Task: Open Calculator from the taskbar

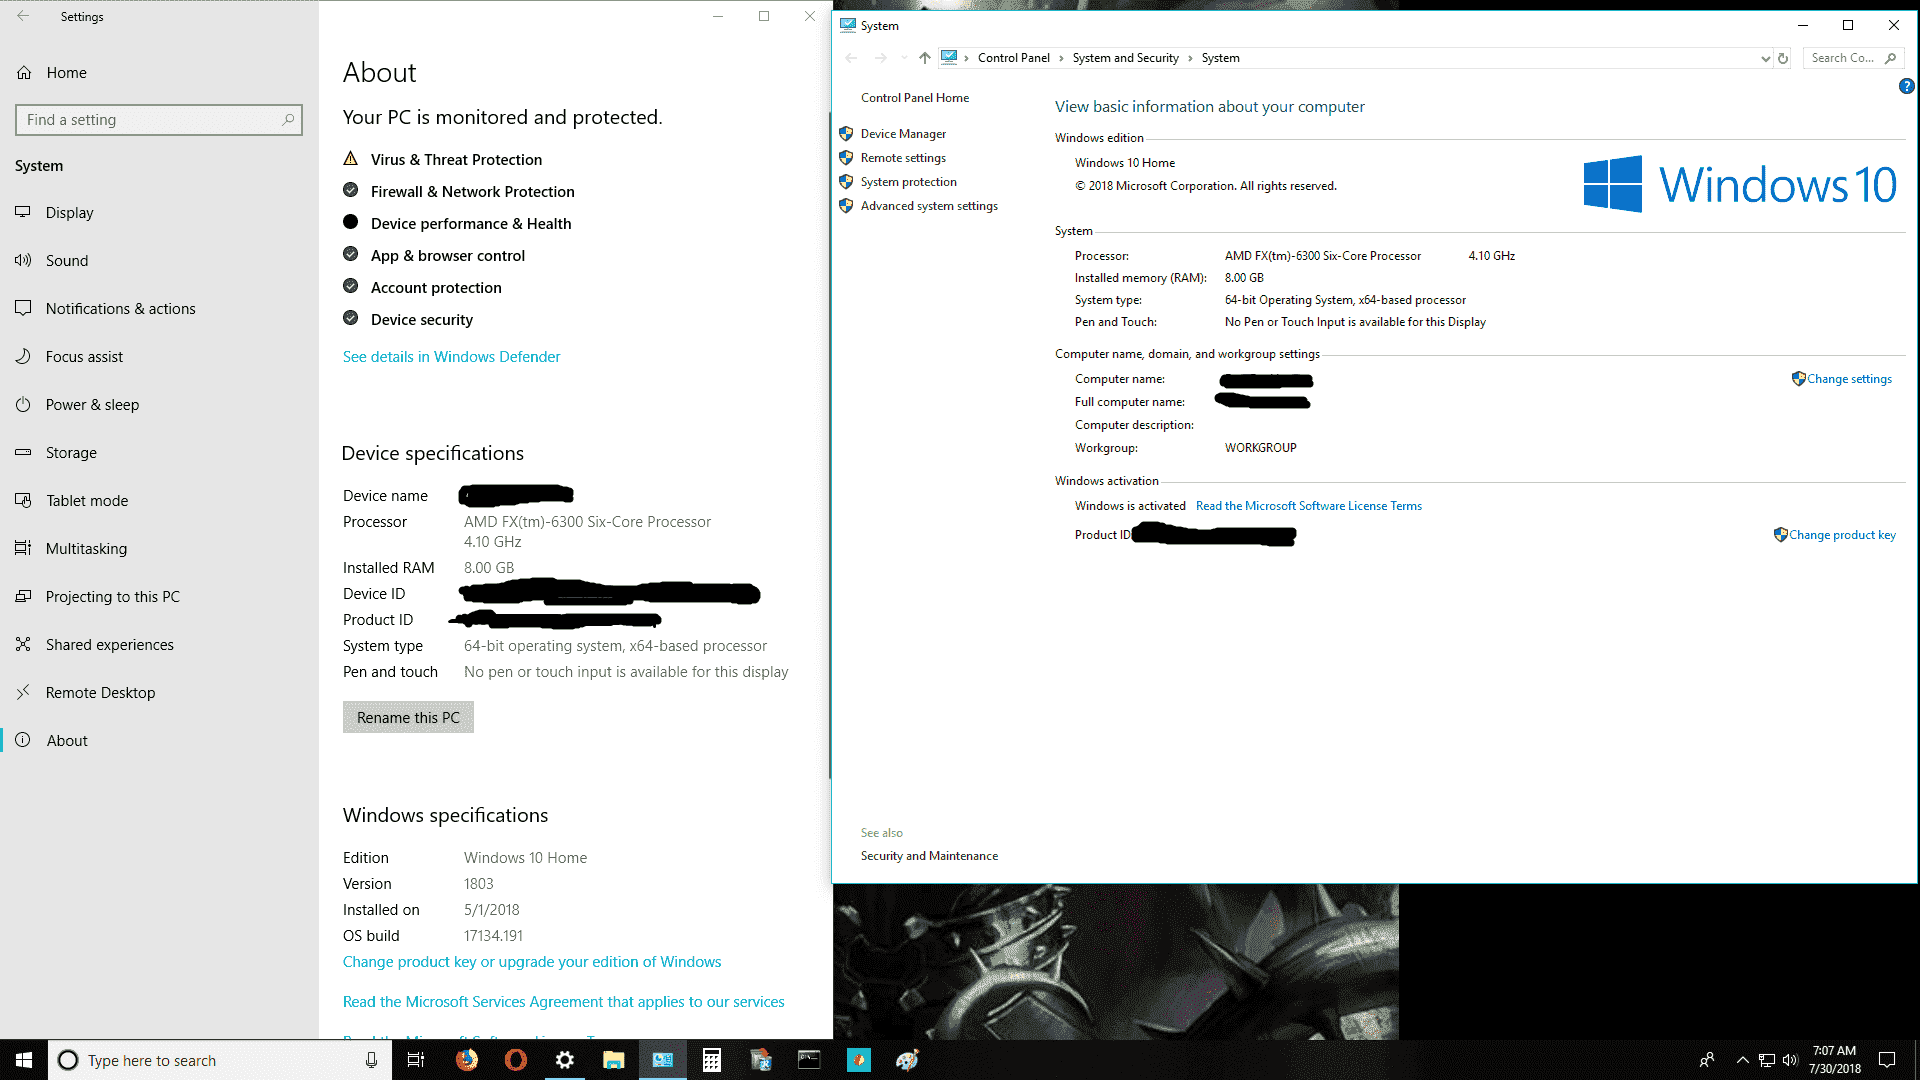Action: click(x=711, y=1059)
